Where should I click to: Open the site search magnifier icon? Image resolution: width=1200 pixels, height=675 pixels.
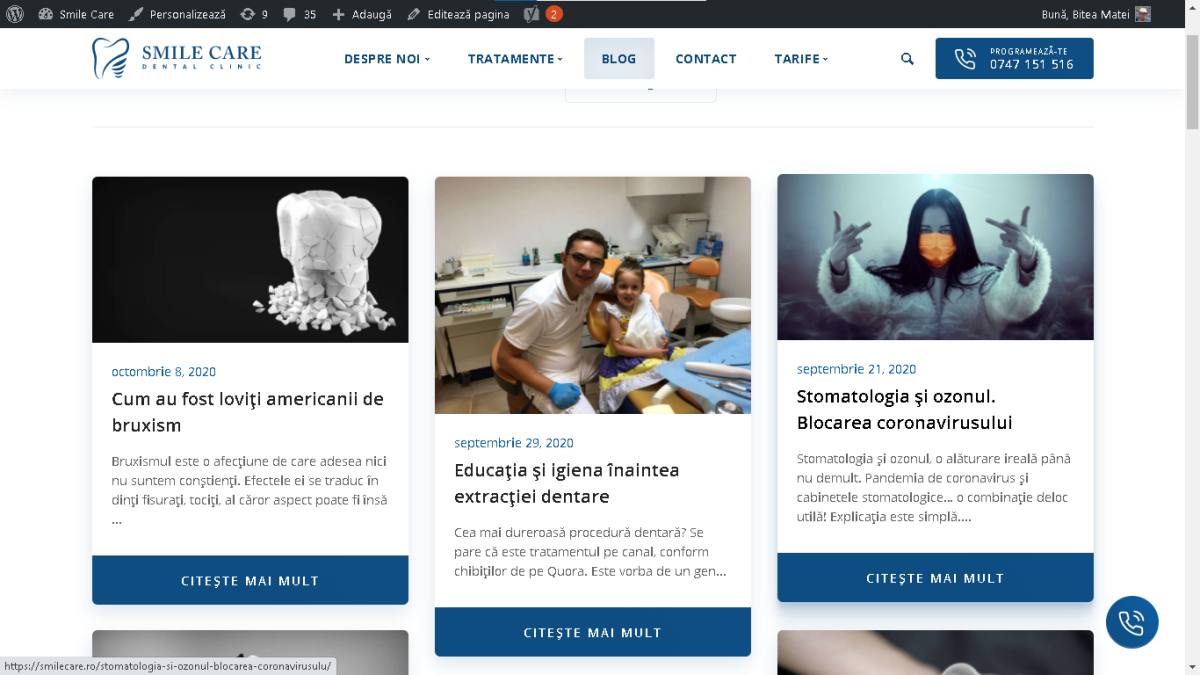coord(907,59)
